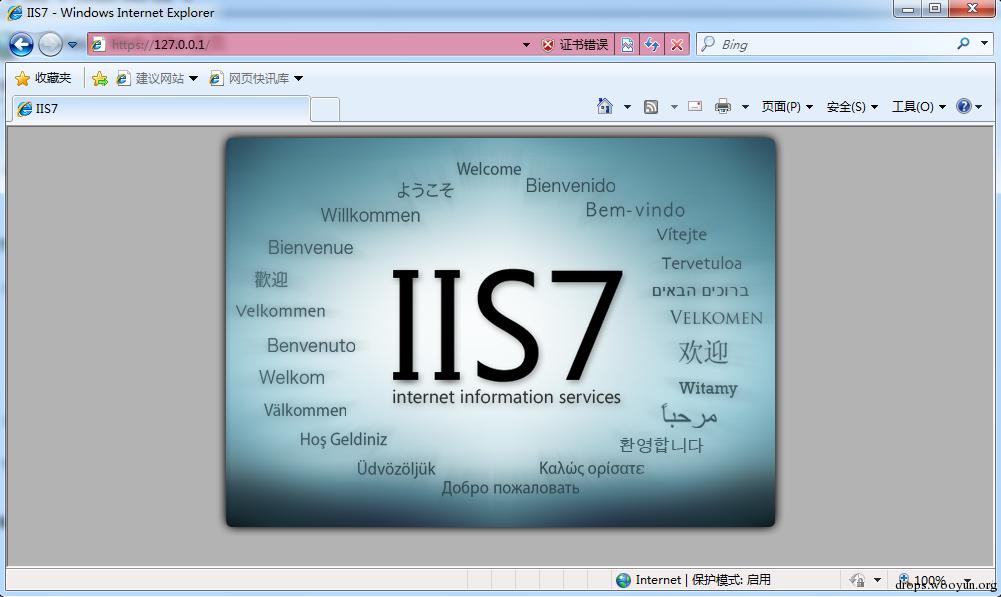Click the IE icon in title bar

point(14,12)
